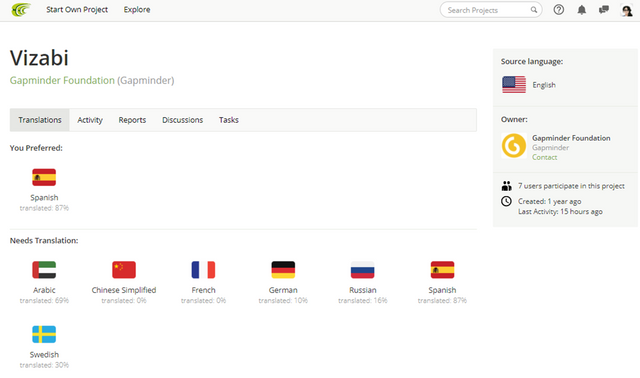Click "Created: 1 year ago" text
The image size is (640, 378).
click(x=549, y=201)
